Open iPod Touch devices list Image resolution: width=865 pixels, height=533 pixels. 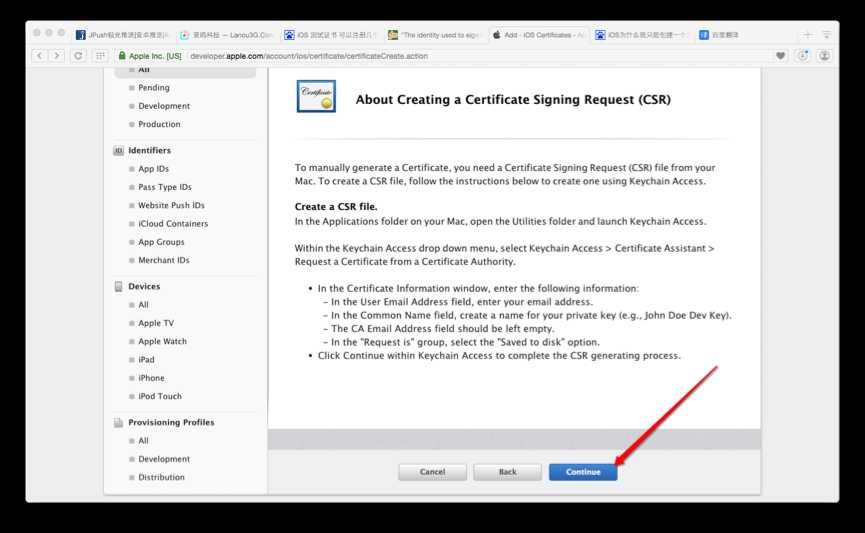coord(160,396)
